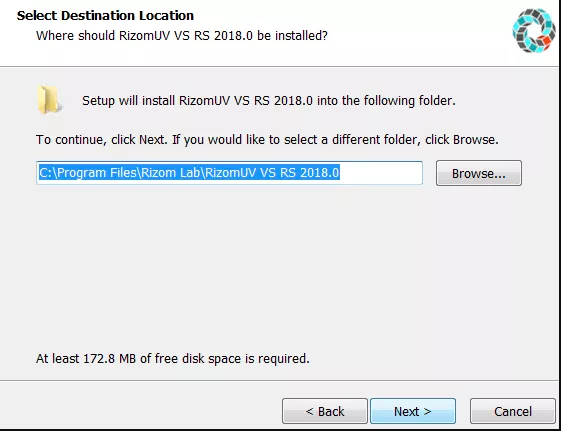Viewport: 561px width, 431px height.
Task: Click the highlighted install path text
Action: 189,173
